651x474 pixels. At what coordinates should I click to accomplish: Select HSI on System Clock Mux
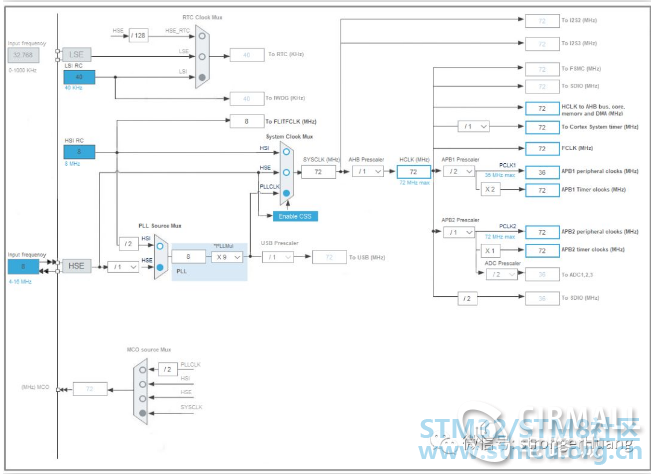point(286,152)
